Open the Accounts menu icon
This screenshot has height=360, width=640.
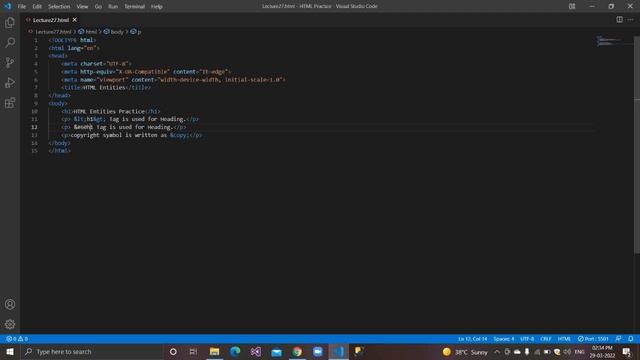(x=10, y=304)
